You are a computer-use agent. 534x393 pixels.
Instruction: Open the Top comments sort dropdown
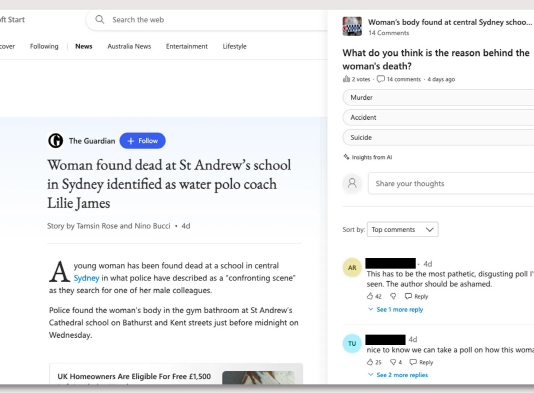point(403,230)
